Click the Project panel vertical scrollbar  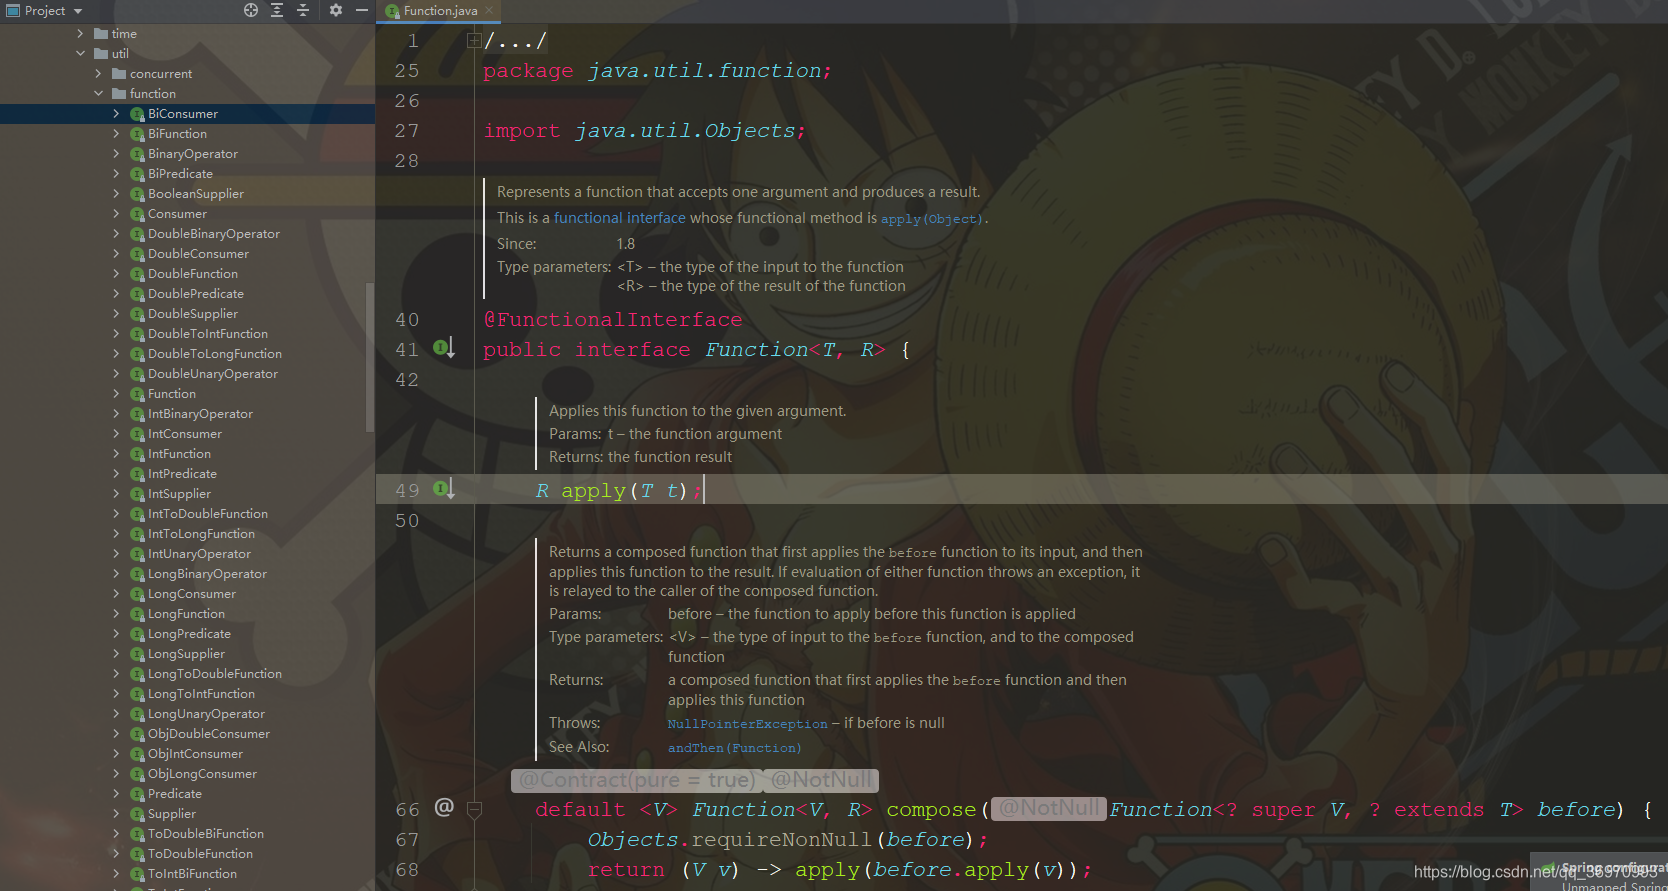[x=370, y=357]
